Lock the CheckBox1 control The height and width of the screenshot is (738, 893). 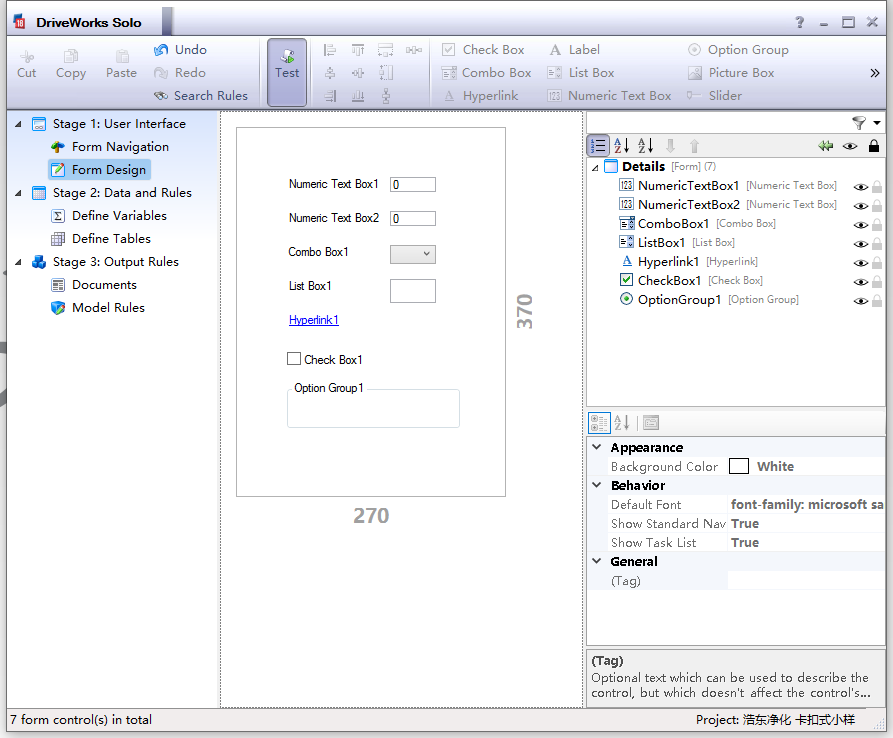(x=877, y=281)
